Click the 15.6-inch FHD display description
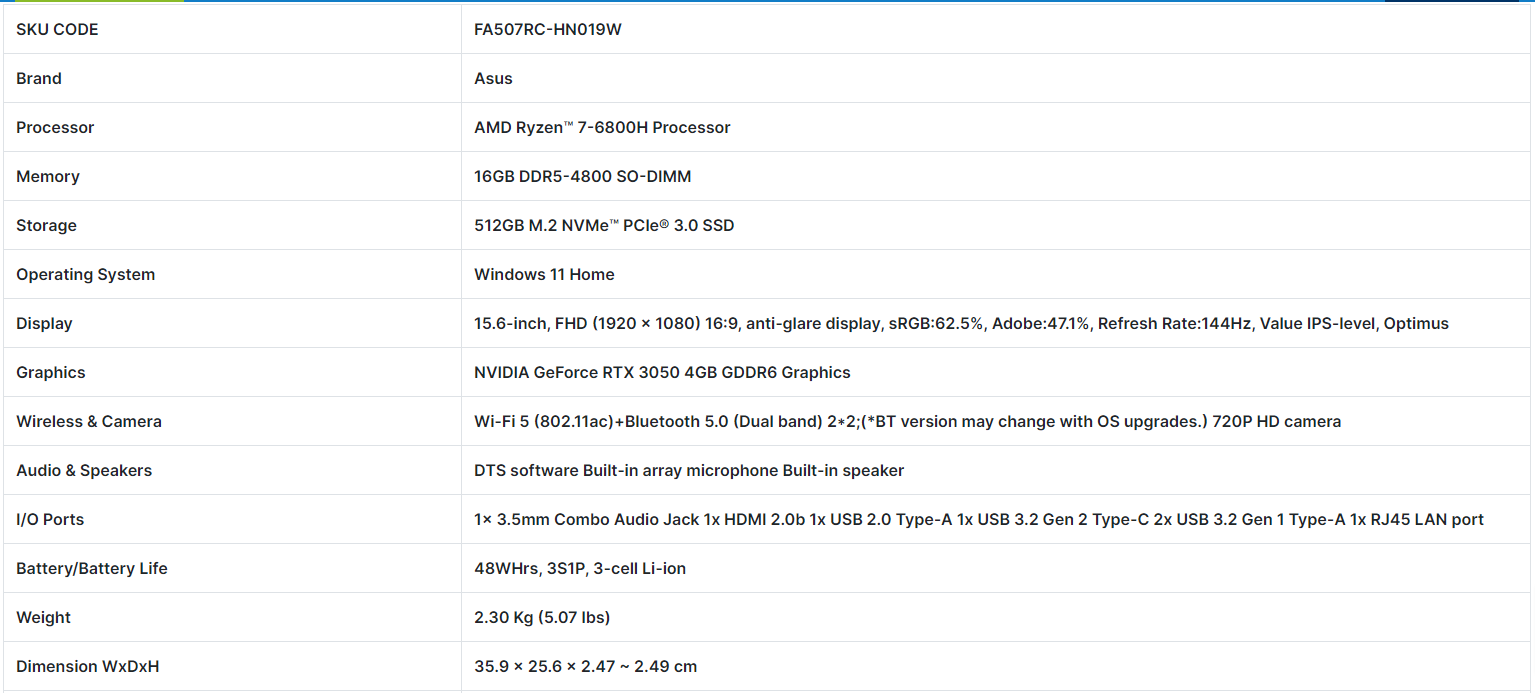The width and height of the screenshot is (1535, 693). 960,324
